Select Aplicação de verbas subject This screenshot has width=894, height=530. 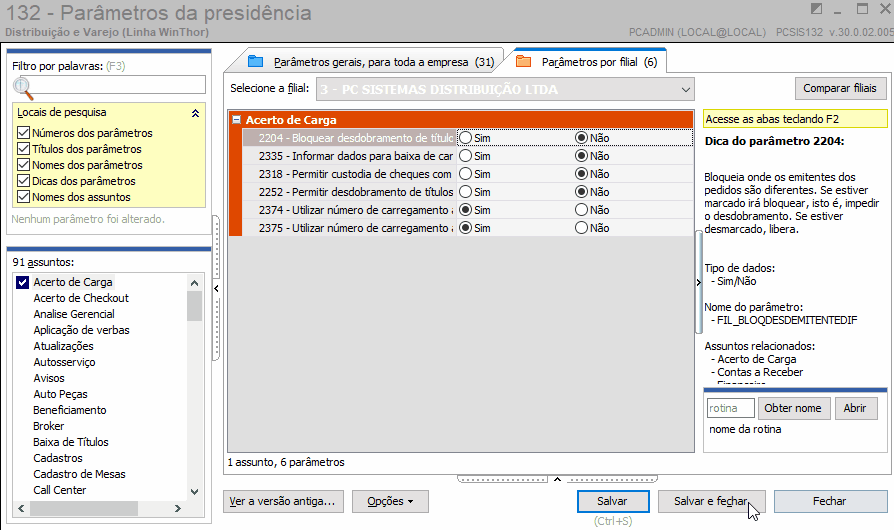[x=81, y=330]
